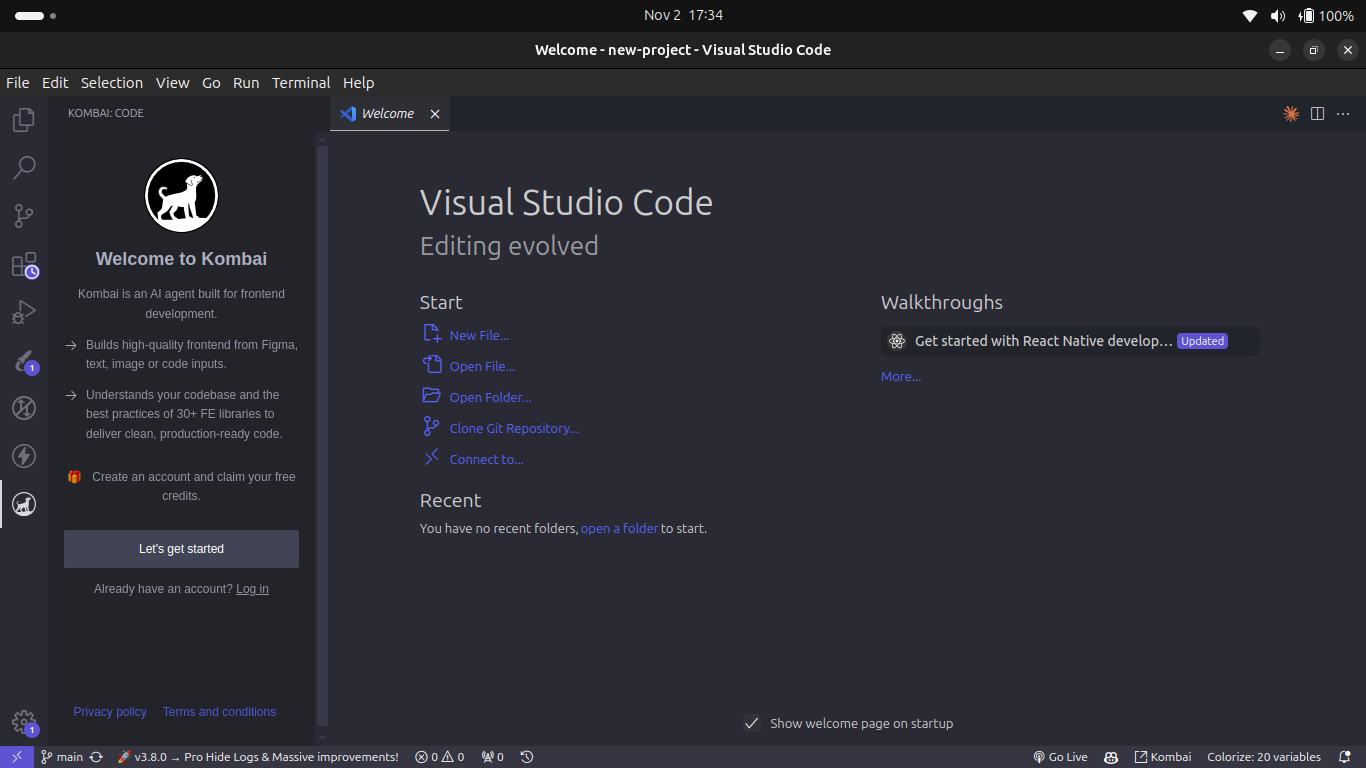
Task: Split the editor right
Action: click(x=1317, y=114)
